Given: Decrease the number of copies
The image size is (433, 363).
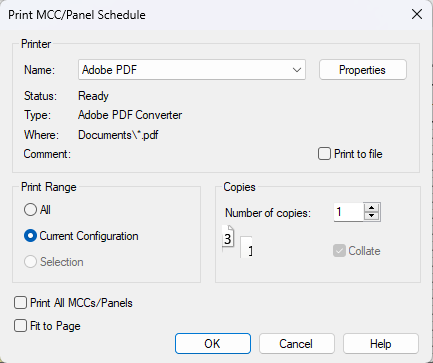Looking at the screenshot, I should point(372,216).
